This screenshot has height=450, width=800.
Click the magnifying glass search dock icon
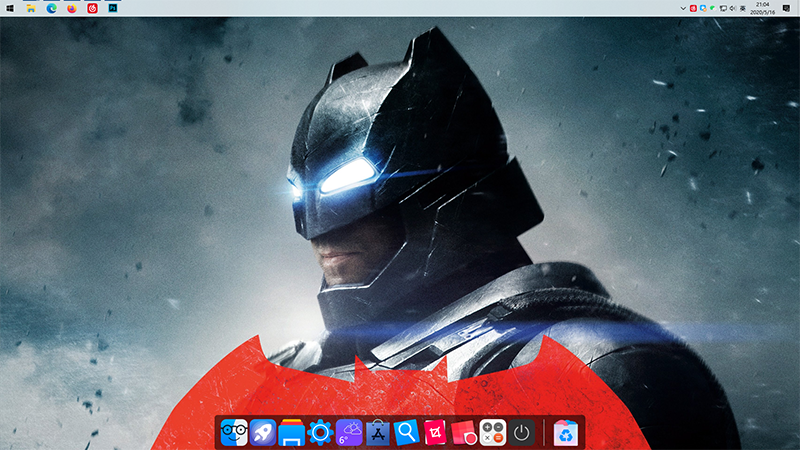pos(407,432)
